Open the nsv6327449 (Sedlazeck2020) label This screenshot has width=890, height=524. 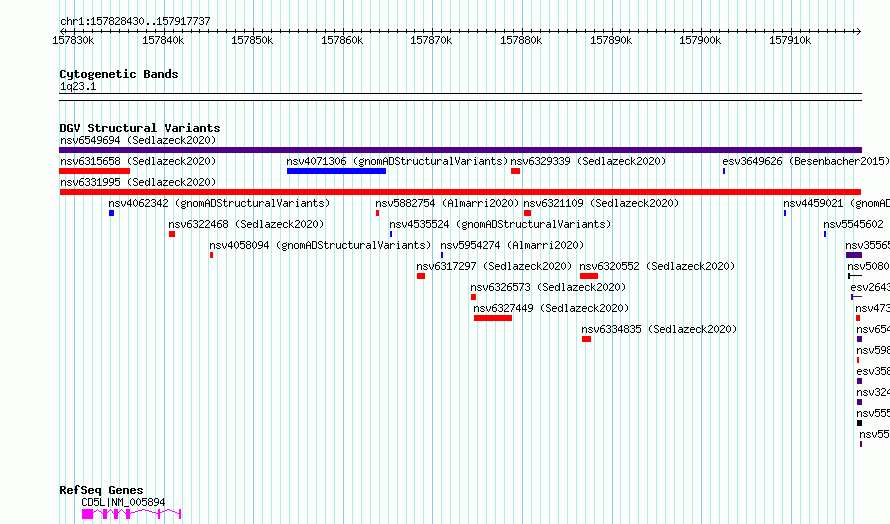551,308
